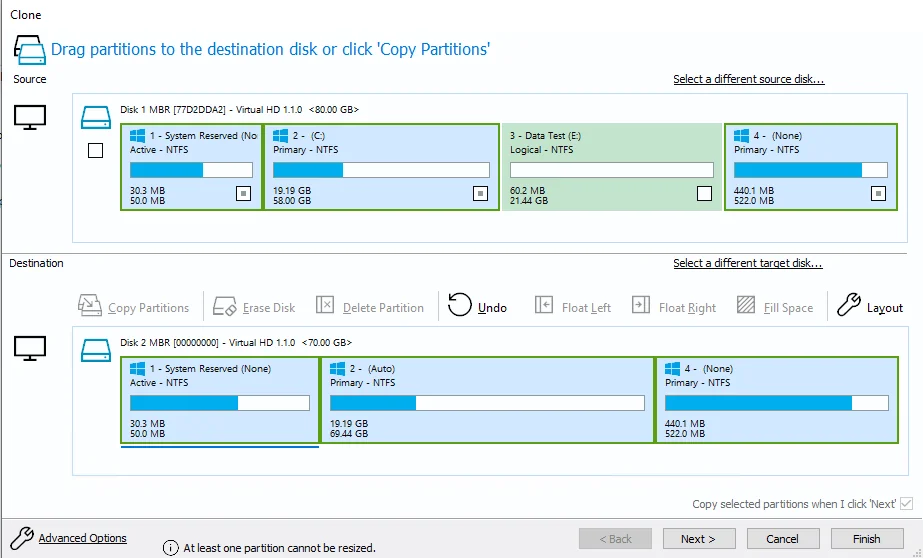The height and width of the screenshot is (558, 923).
Task: Click Windows logo on source C: partition
Action: tap(280, 136)
